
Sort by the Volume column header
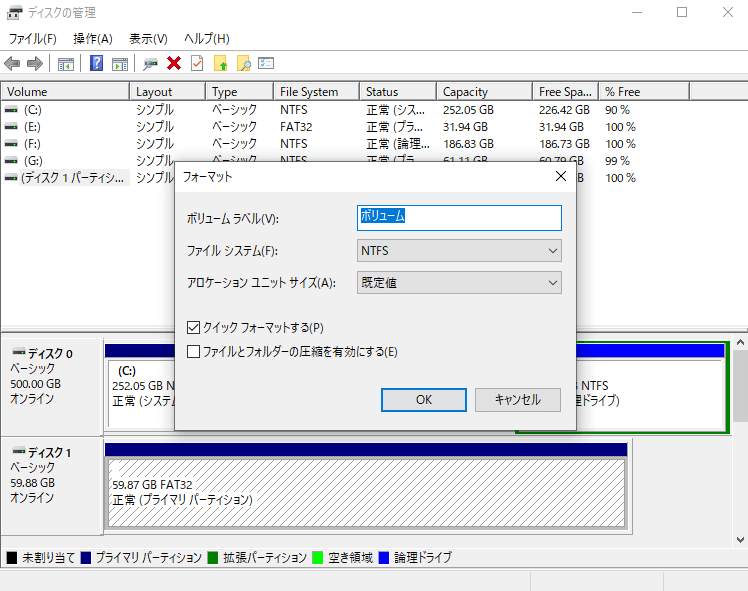click(65, 92)
